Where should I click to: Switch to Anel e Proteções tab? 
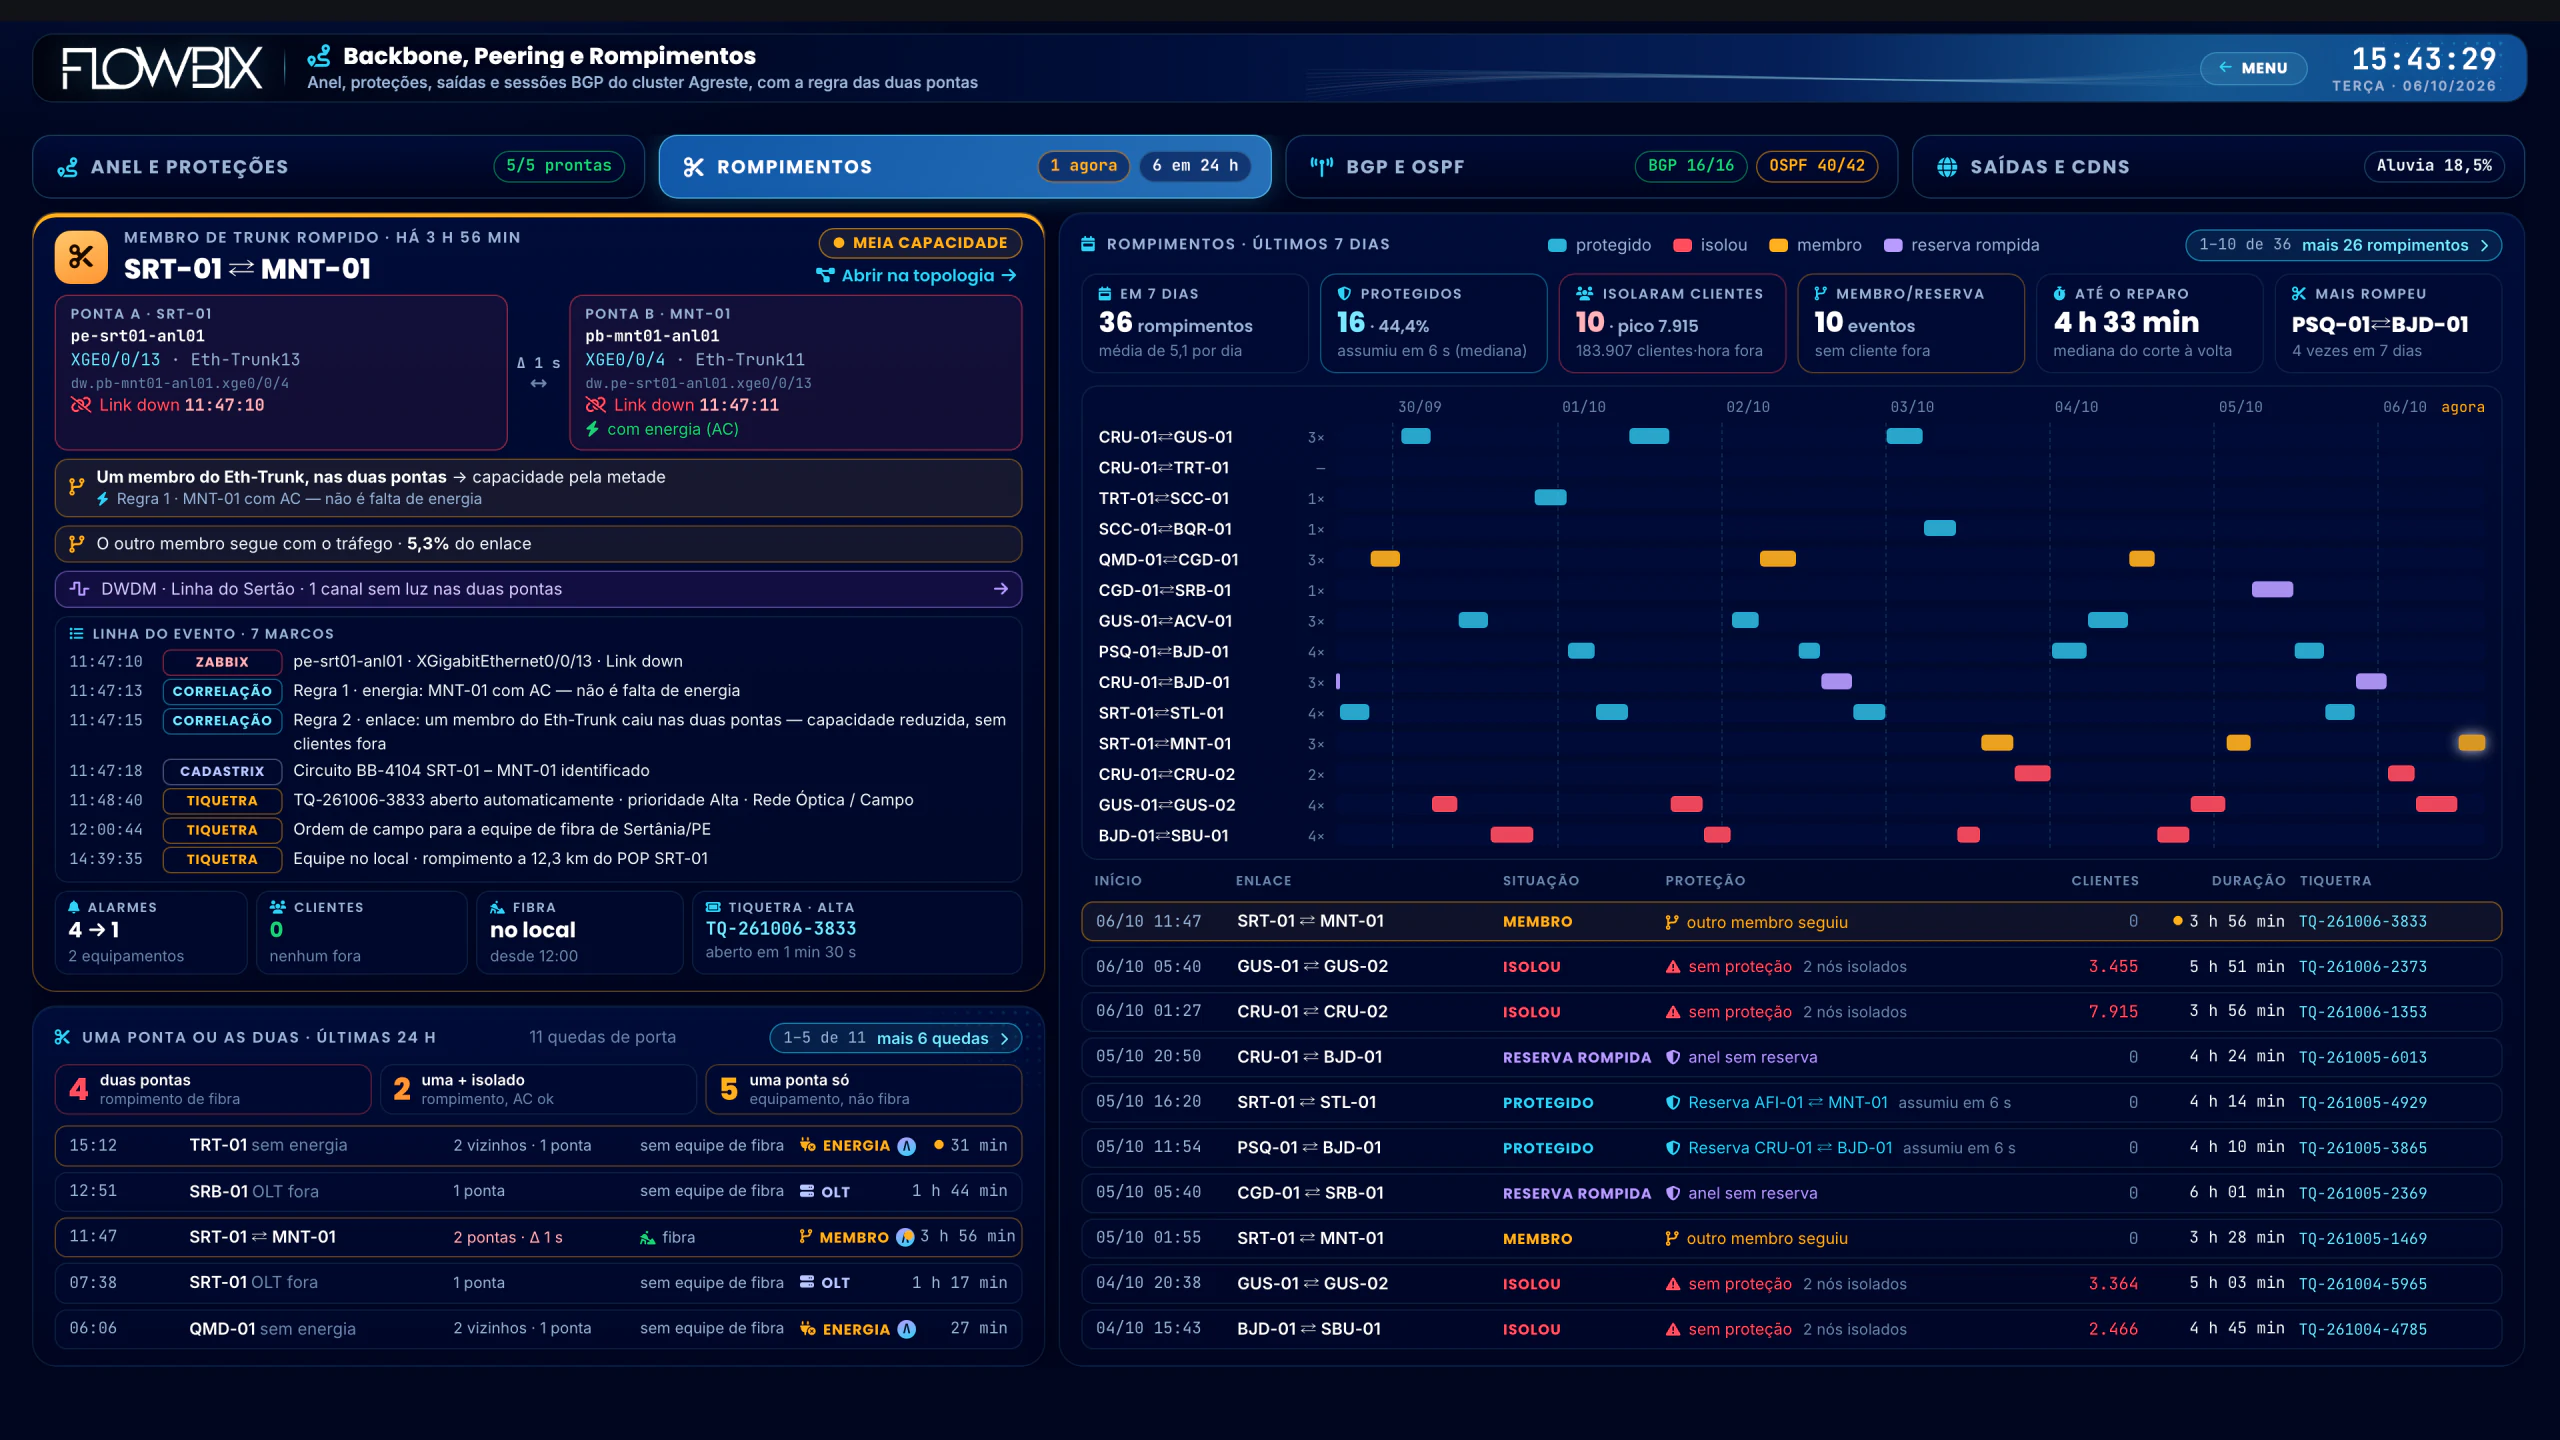click(338, 166)
